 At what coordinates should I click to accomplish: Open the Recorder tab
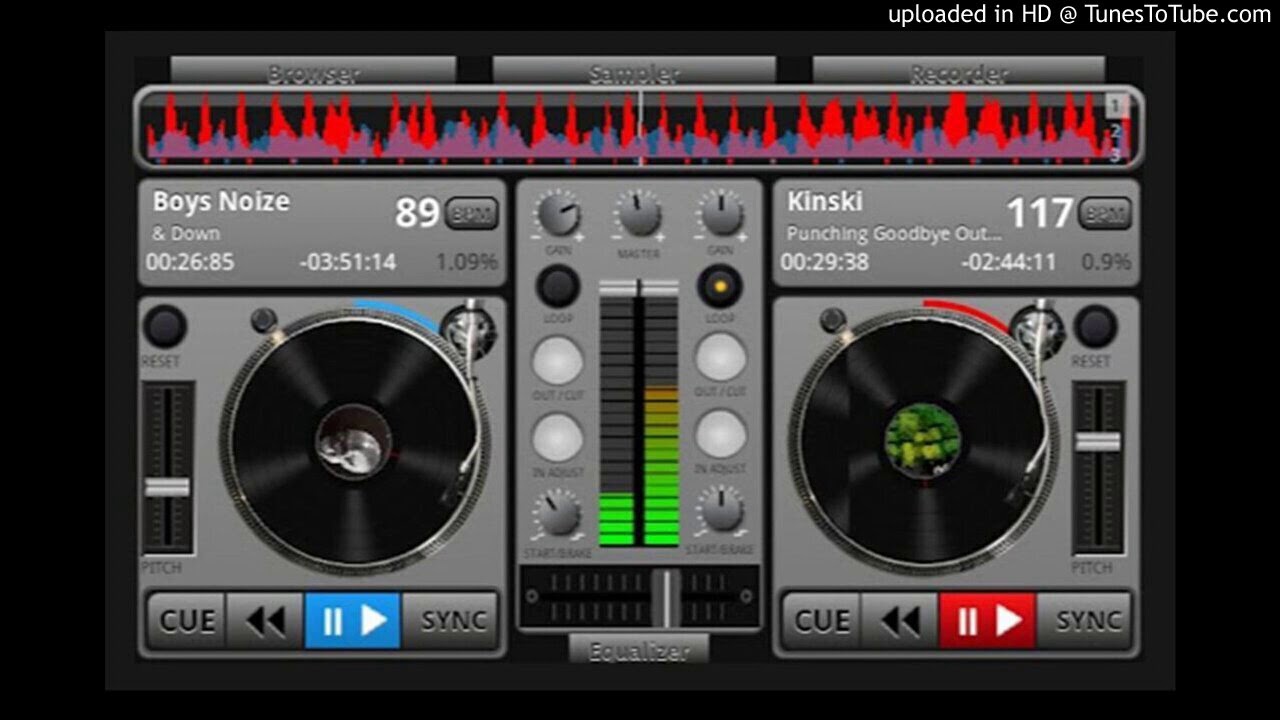pyautogui.click(x=958, y=72)
